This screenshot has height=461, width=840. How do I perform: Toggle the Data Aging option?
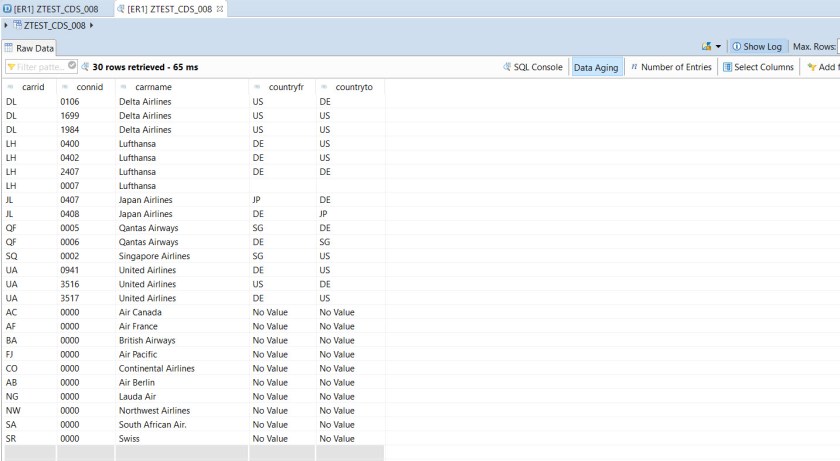point(596,67)
